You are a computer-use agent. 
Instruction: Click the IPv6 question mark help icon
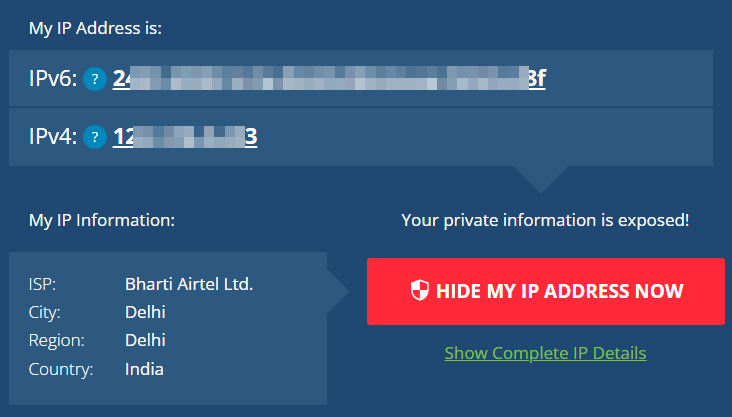pos(95,78)
